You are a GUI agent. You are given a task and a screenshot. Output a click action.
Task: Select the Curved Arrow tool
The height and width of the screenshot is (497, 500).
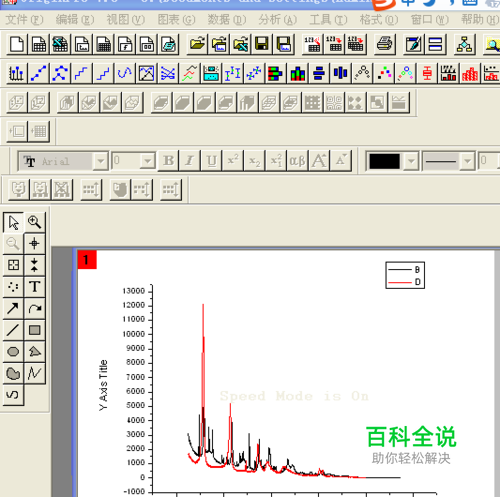[x=34, y=308]
